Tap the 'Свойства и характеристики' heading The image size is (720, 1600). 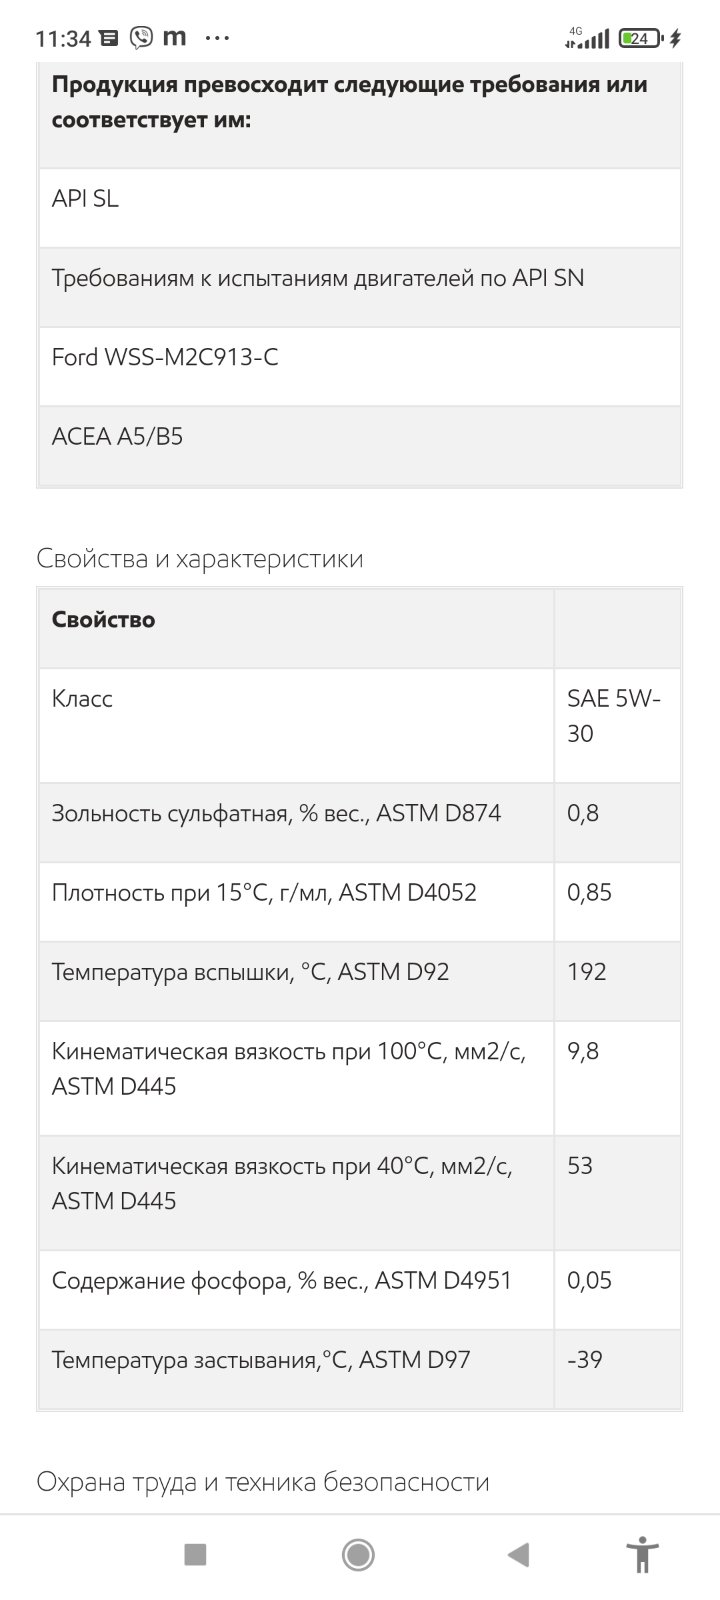tap(200, 558)
